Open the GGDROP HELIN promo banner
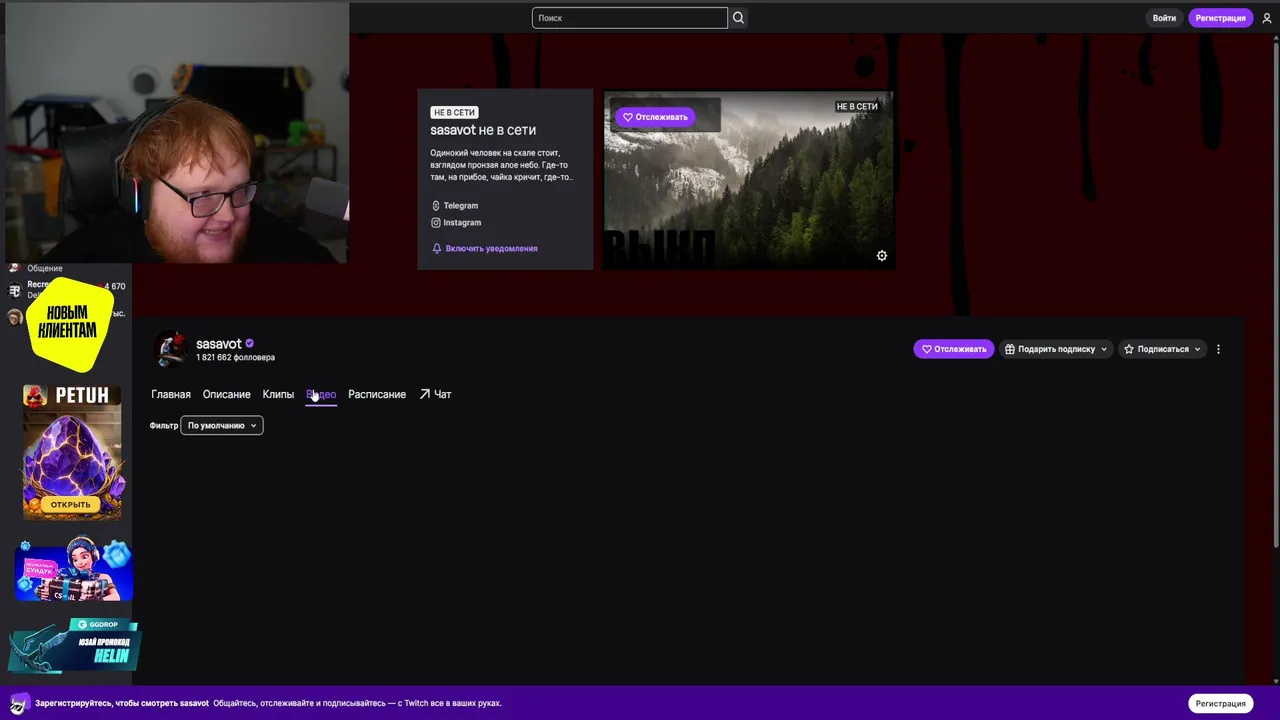The image size is (1280, 720). coord(74,645)
